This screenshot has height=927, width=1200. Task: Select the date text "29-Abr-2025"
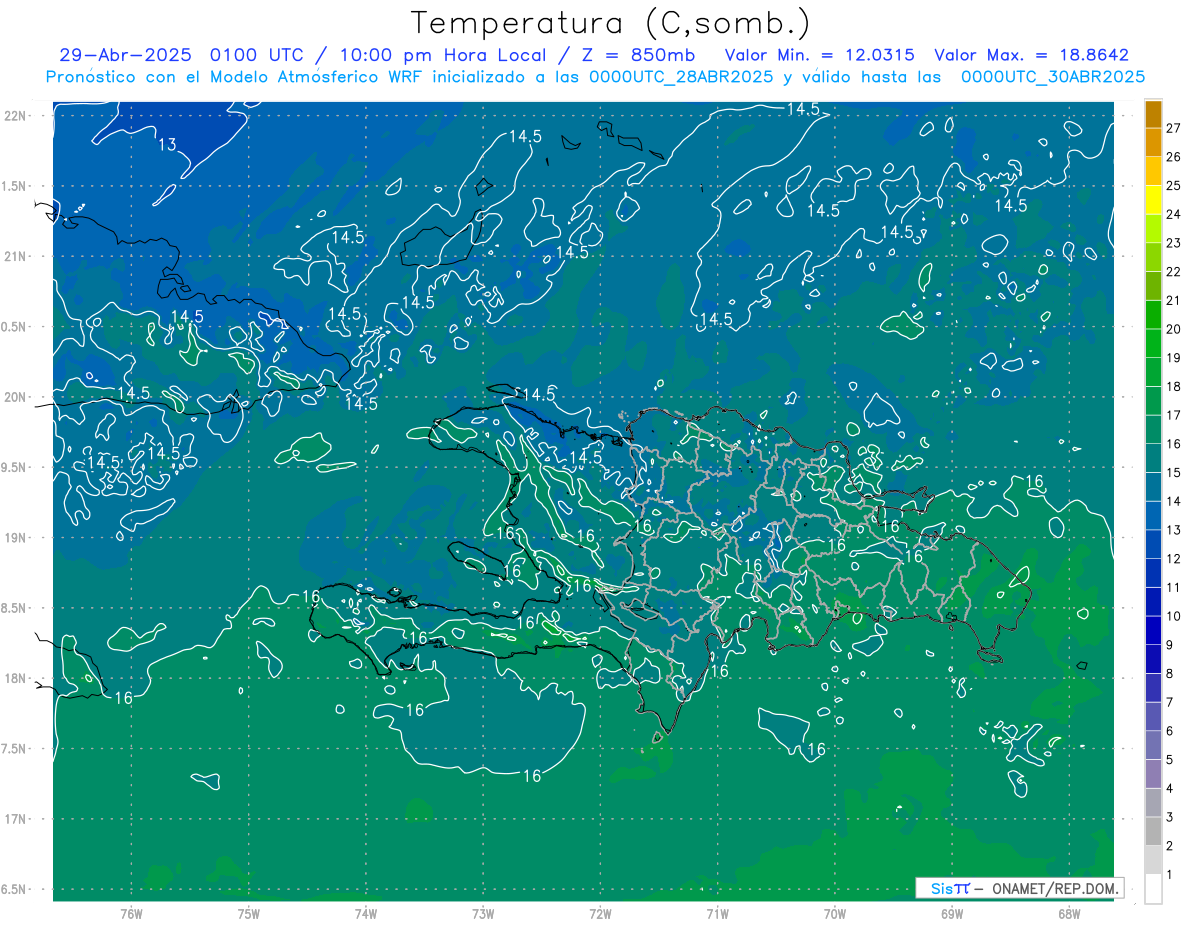[x=125, y=55]
